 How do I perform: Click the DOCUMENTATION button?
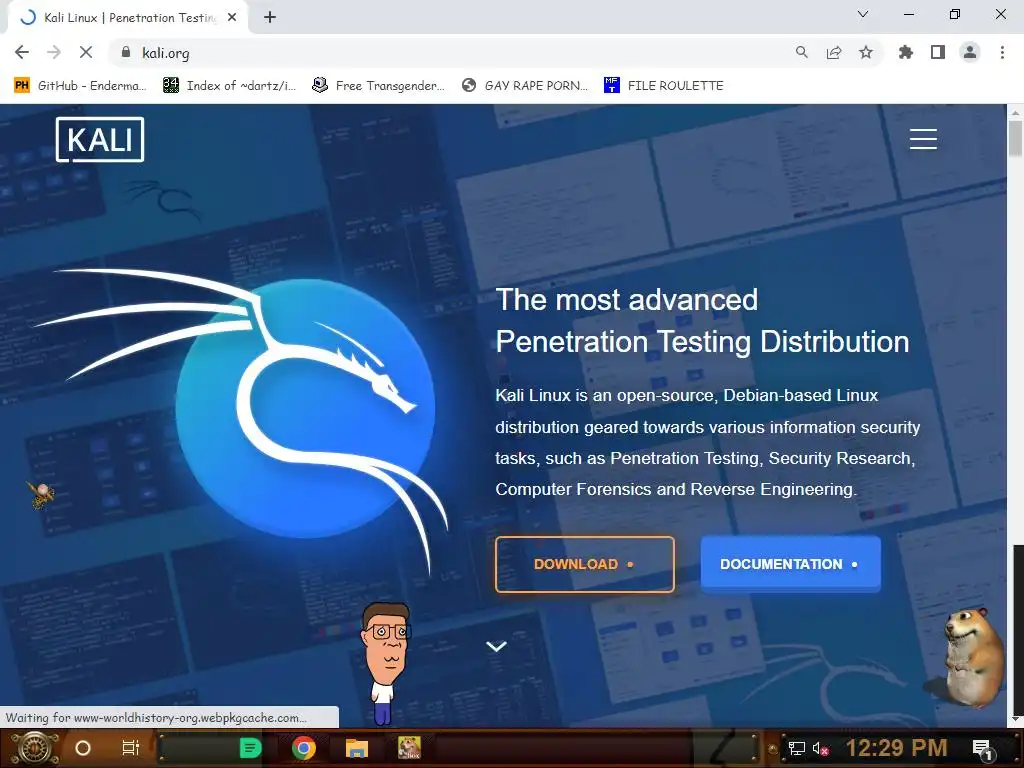790,564
